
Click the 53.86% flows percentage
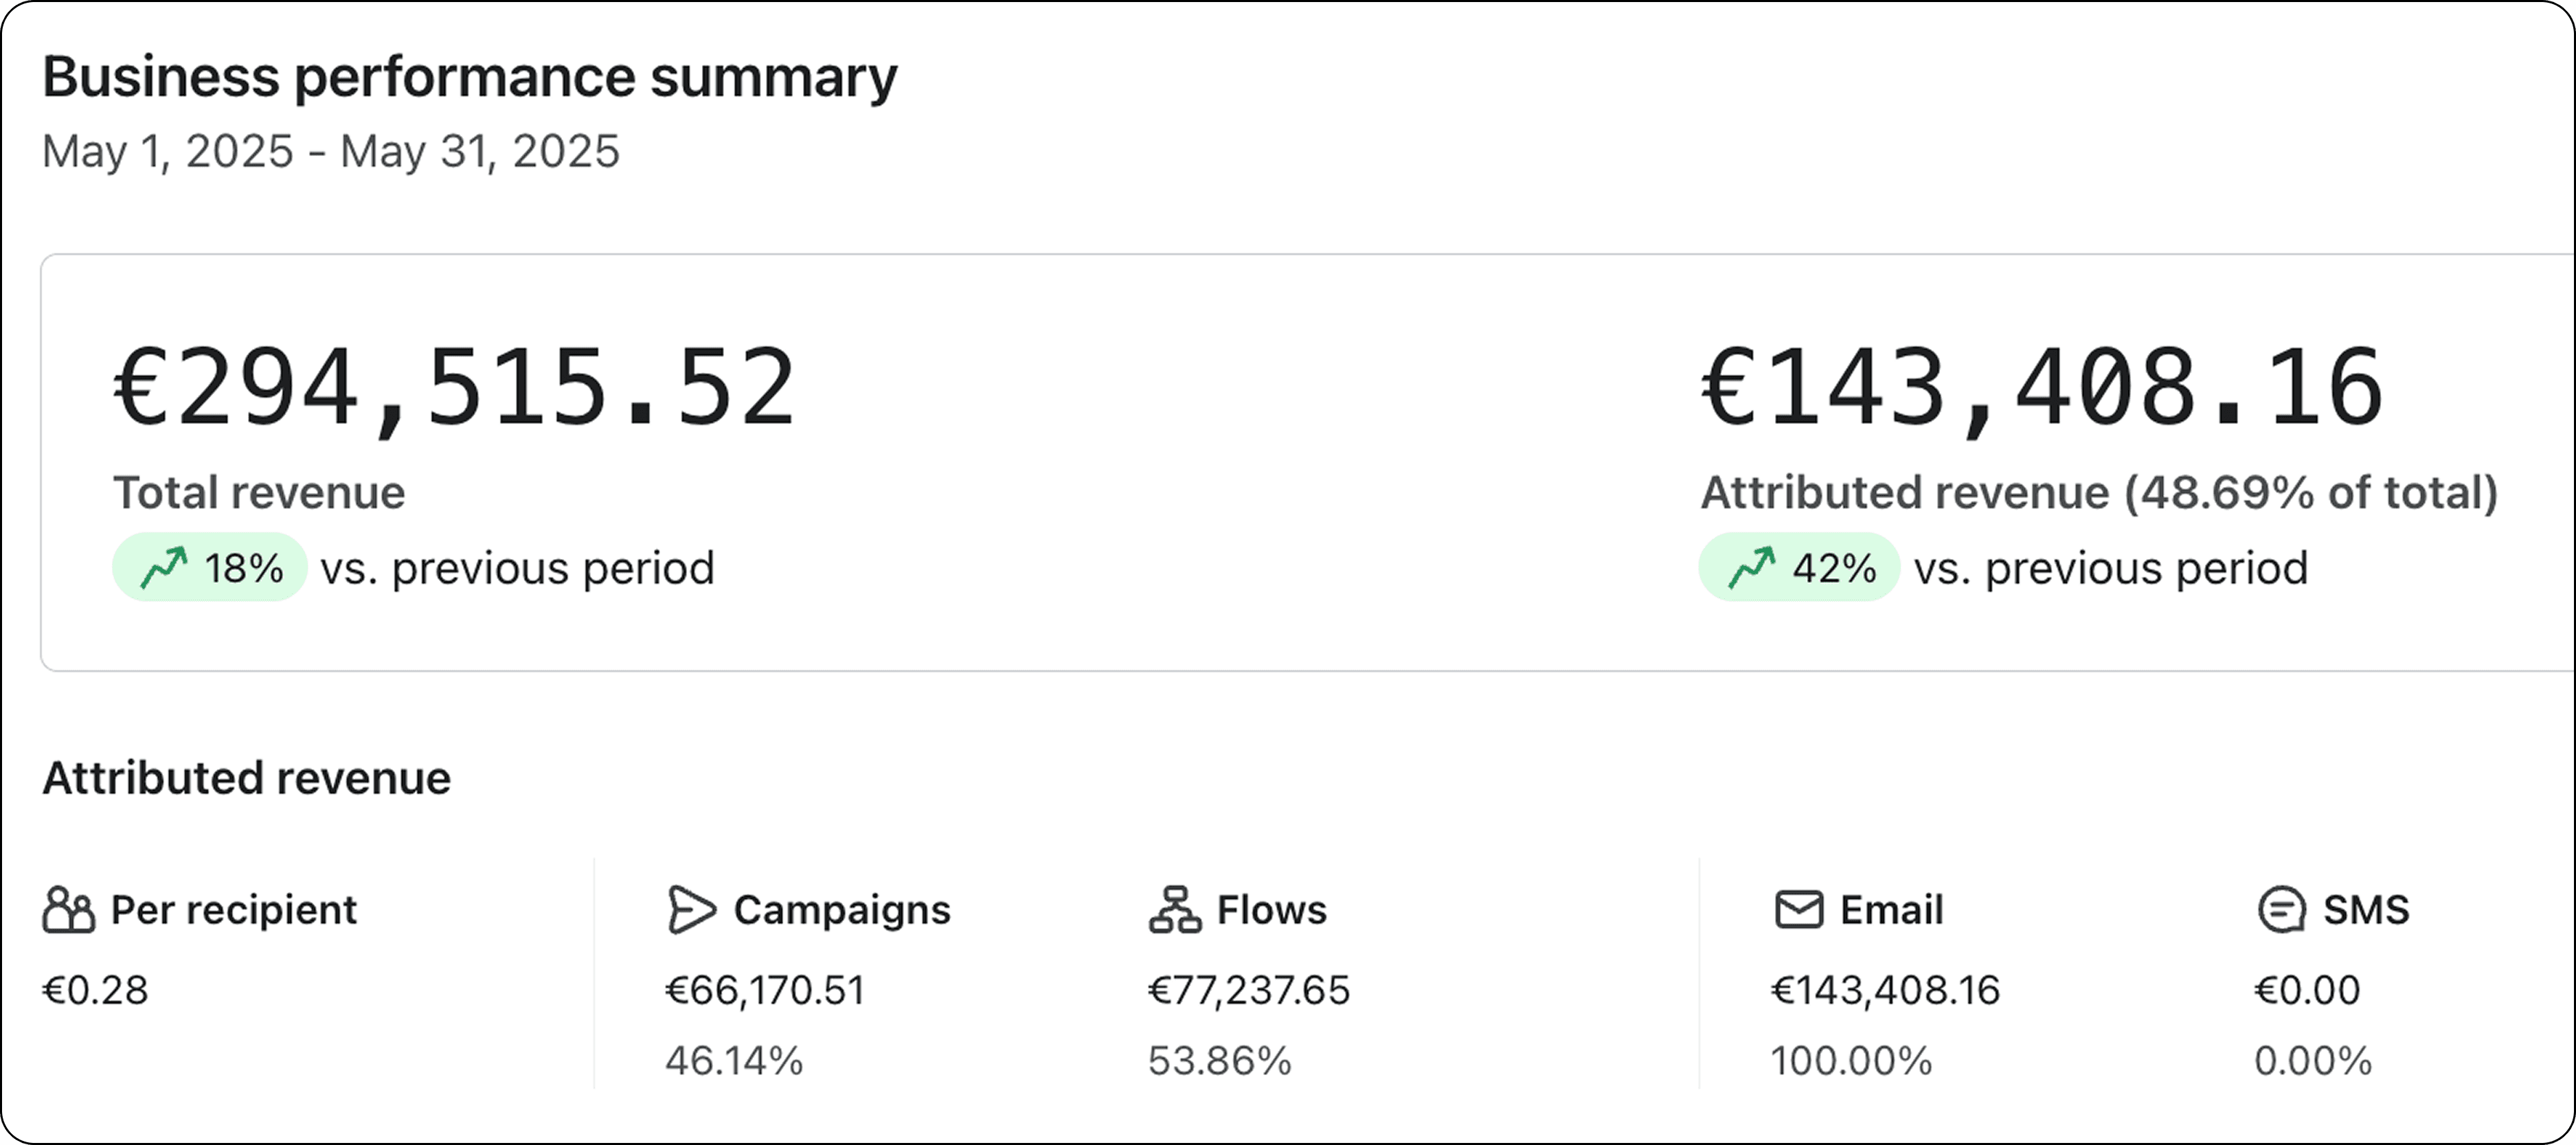(1219, 1060)
